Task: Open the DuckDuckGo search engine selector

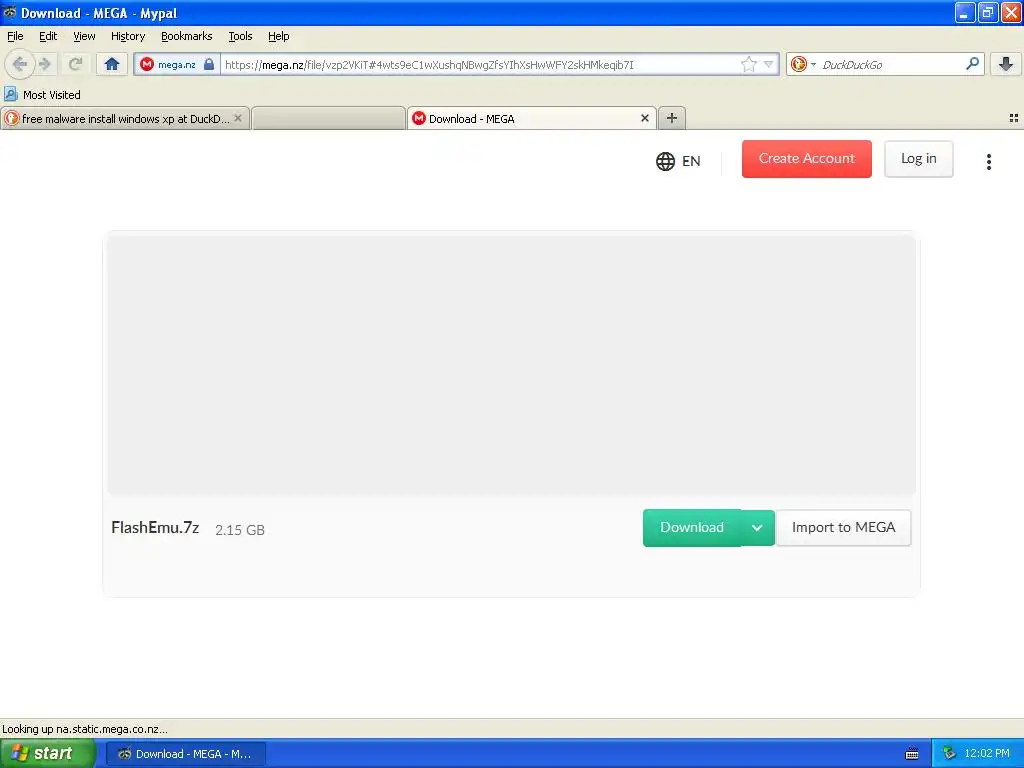Action: tap(803, 64)
